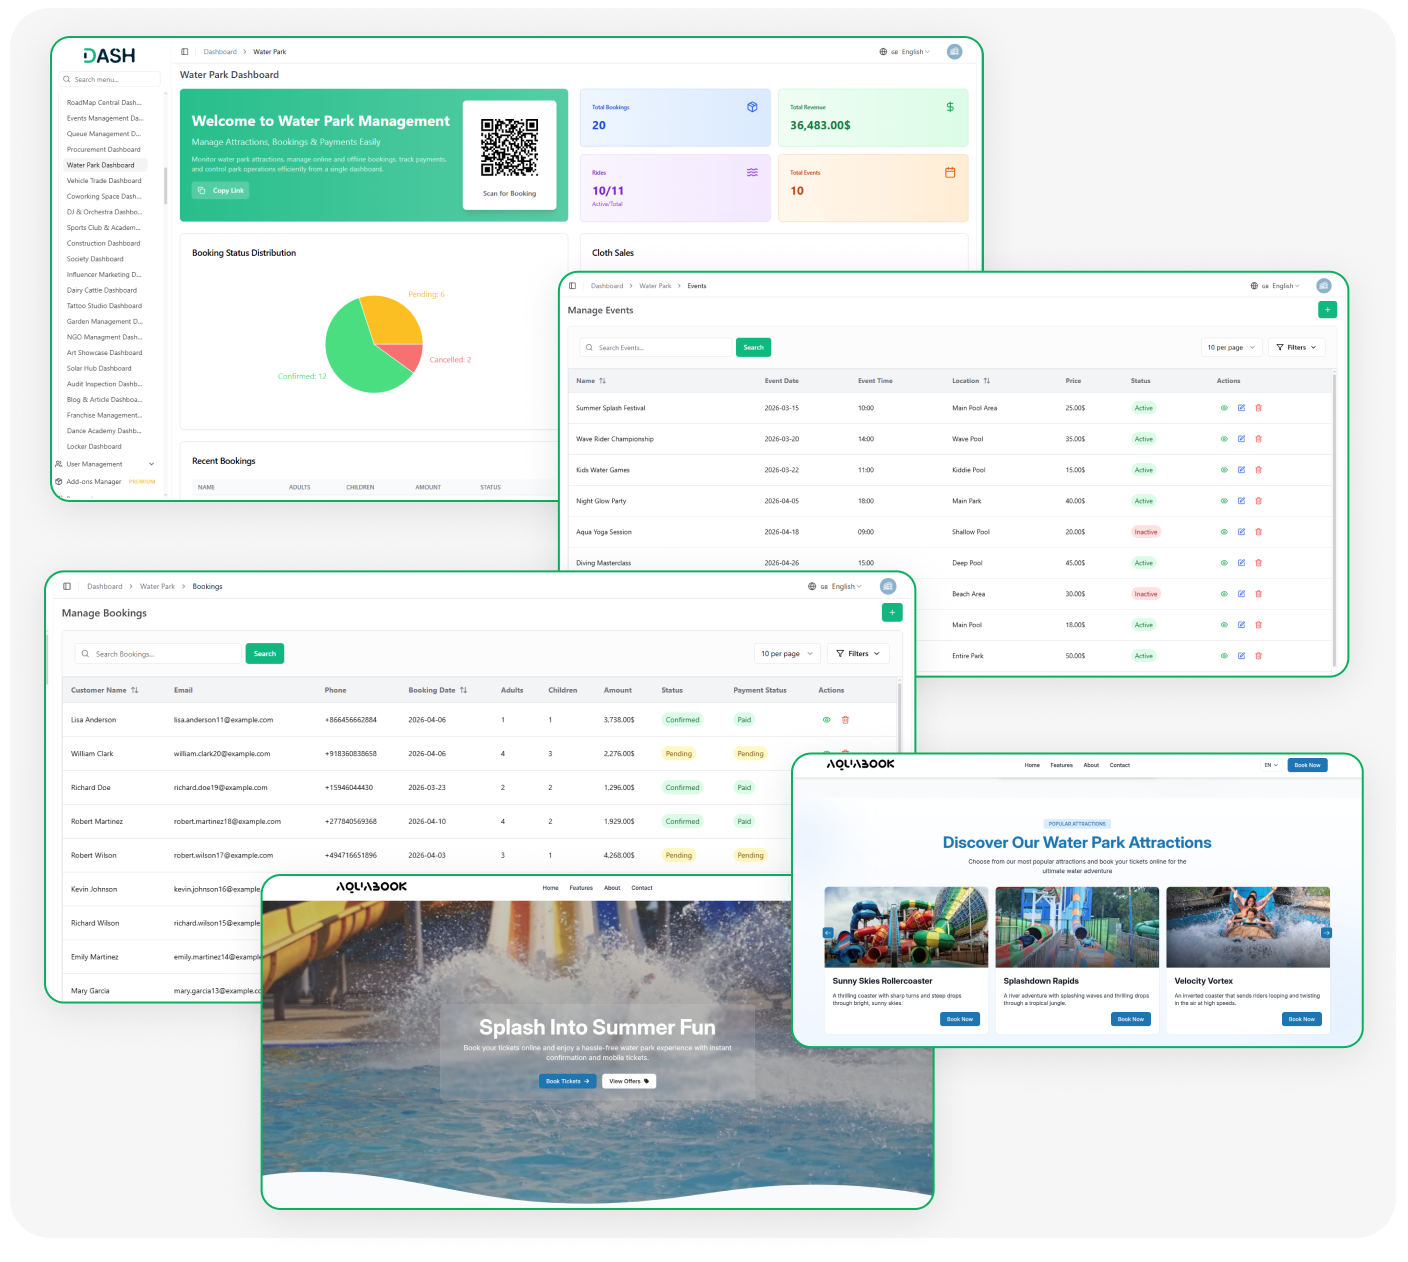The width and height of the screenshot is (1408, 1262).
Task: View the Kids Water Games event details
Action: [x=1224, y=470]
